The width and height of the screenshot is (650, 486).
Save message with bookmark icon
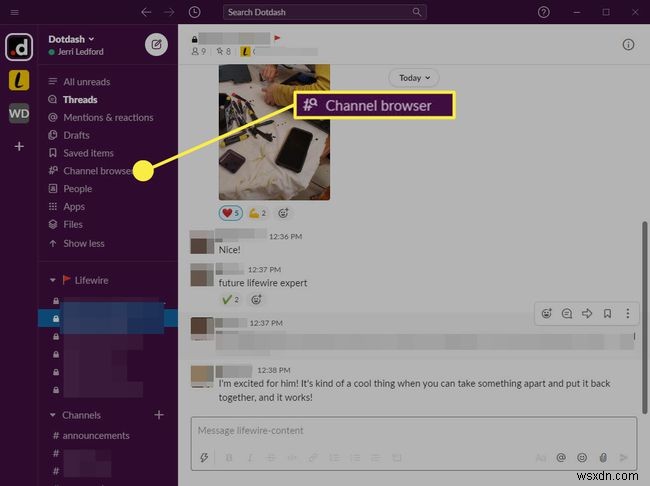point(607,313)
